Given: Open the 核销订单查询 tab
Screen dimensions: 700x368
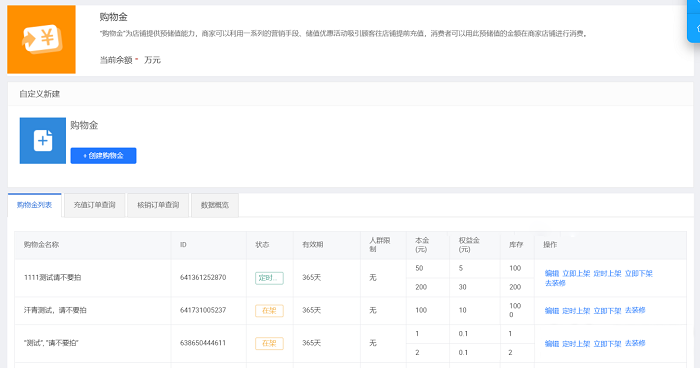Looking at the screenshot, I should [x=158, y=205].
